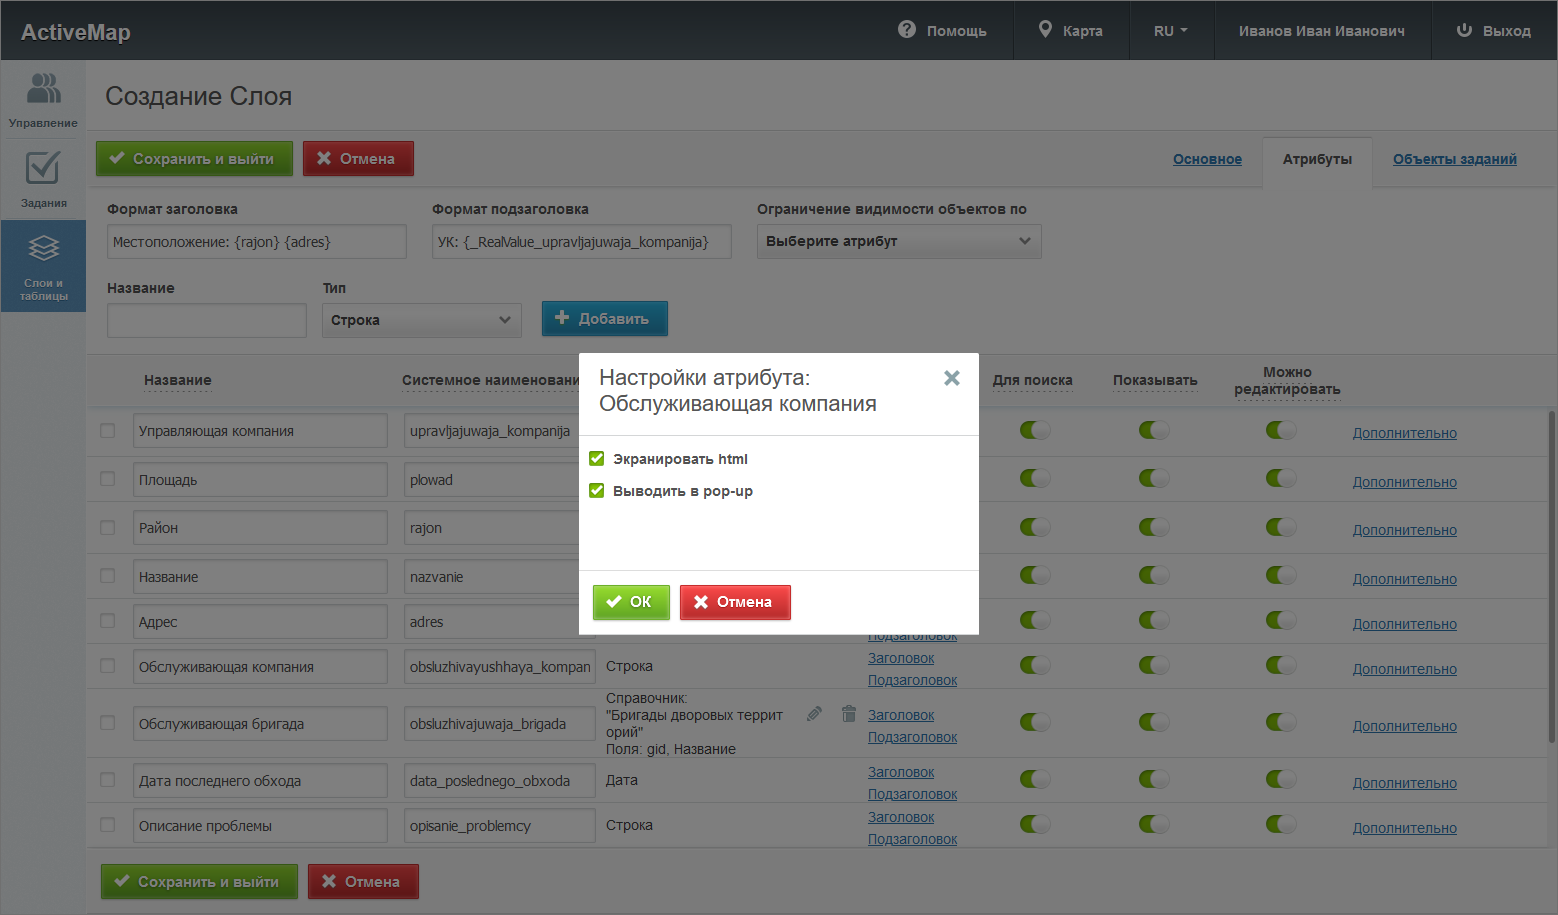The image size is (1558, 915).
Task: Switch to the Объекты заданий tab
Action: click(1454, 159)
